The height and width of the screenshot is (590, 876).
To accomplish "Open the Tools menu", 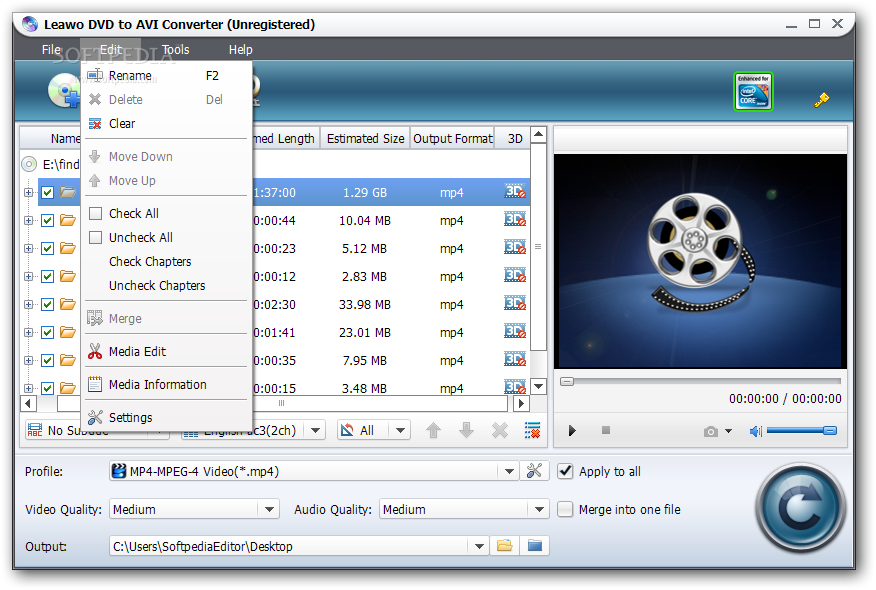I will [175, 49].
